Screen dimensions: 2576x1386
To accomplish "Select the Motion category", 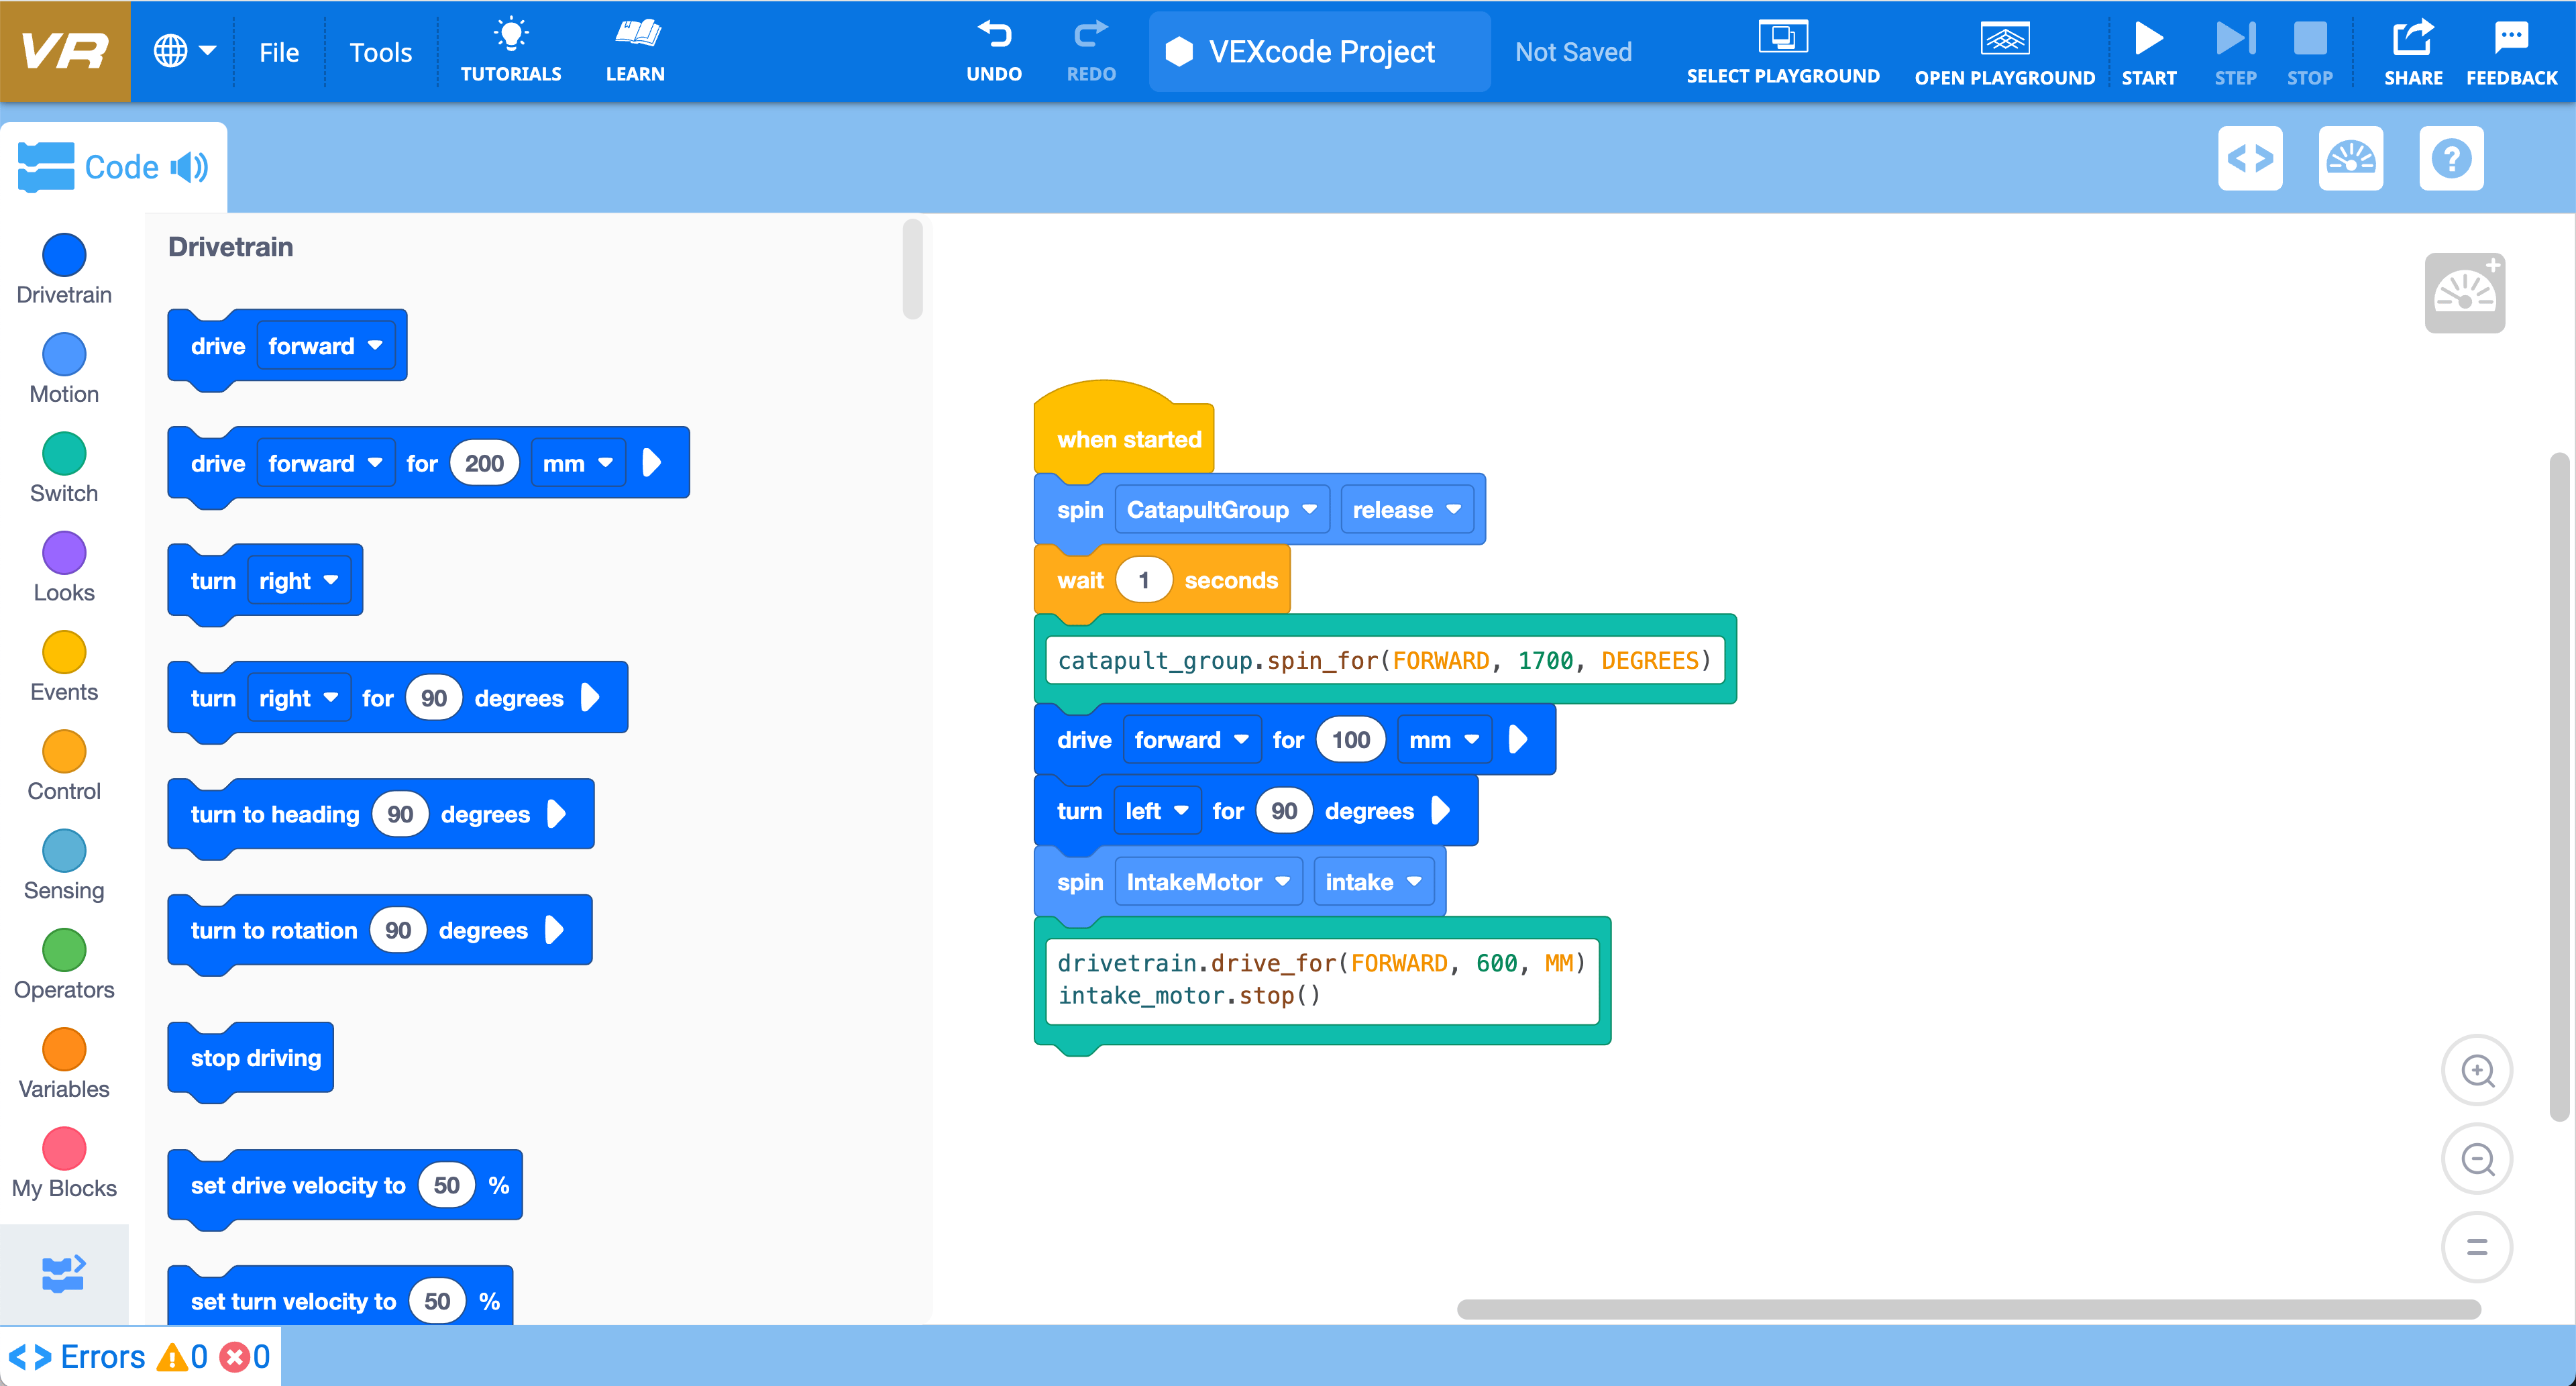I will pyautogui.click(x=64, y=368).
